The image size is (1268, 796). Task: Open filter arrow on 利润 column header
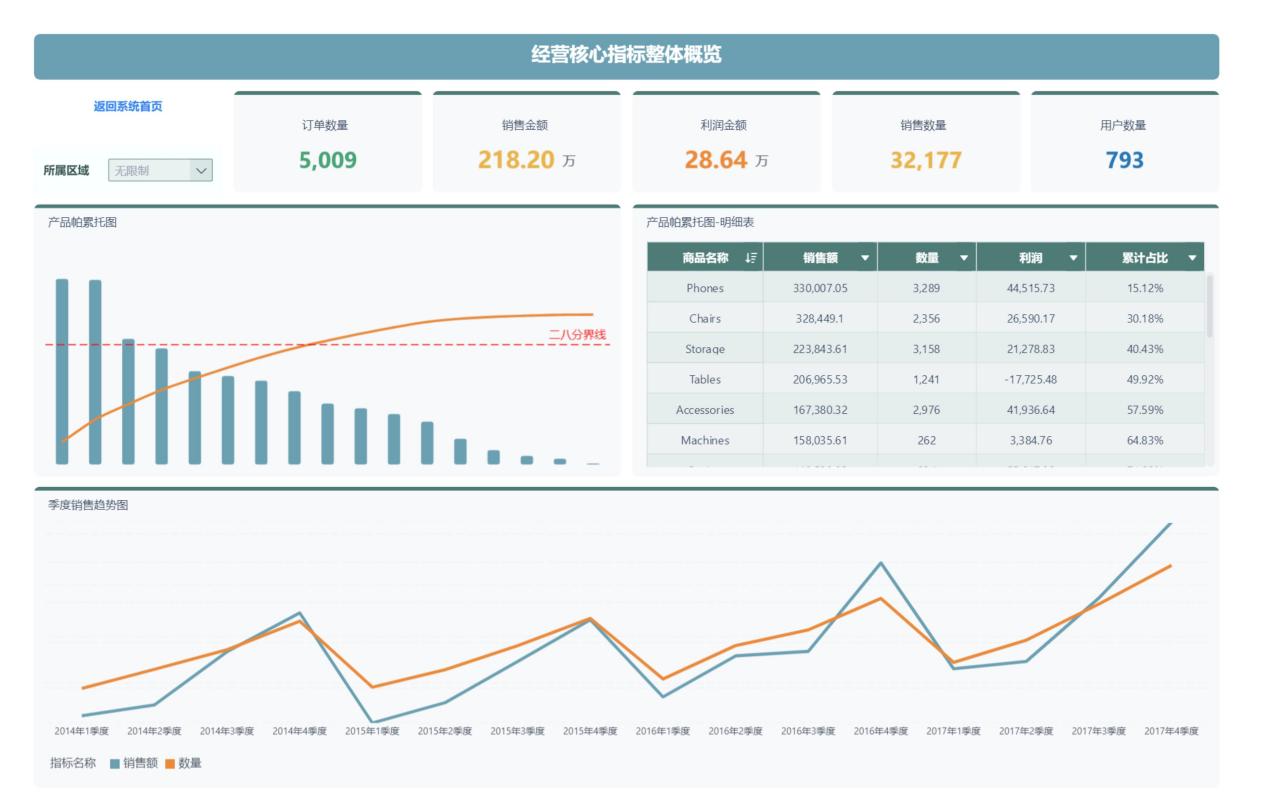pos(1073,258)
